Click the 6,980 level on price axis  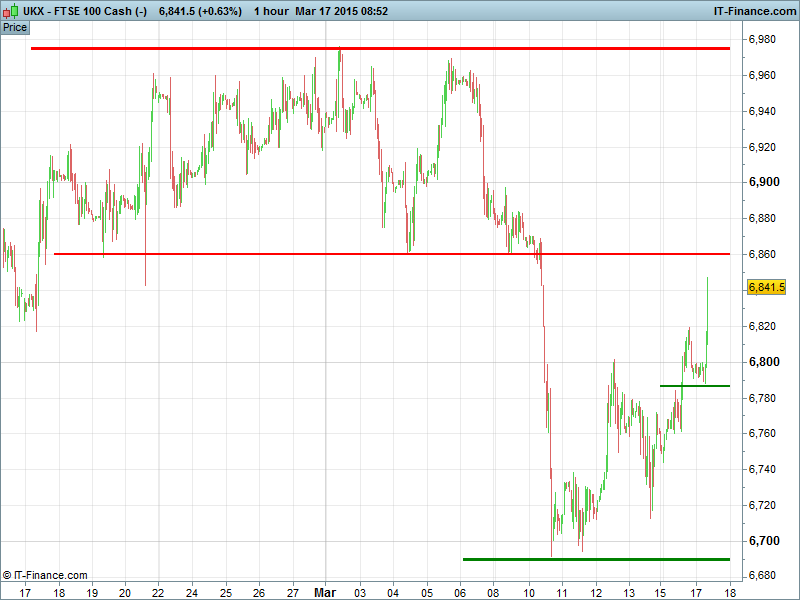764,40
